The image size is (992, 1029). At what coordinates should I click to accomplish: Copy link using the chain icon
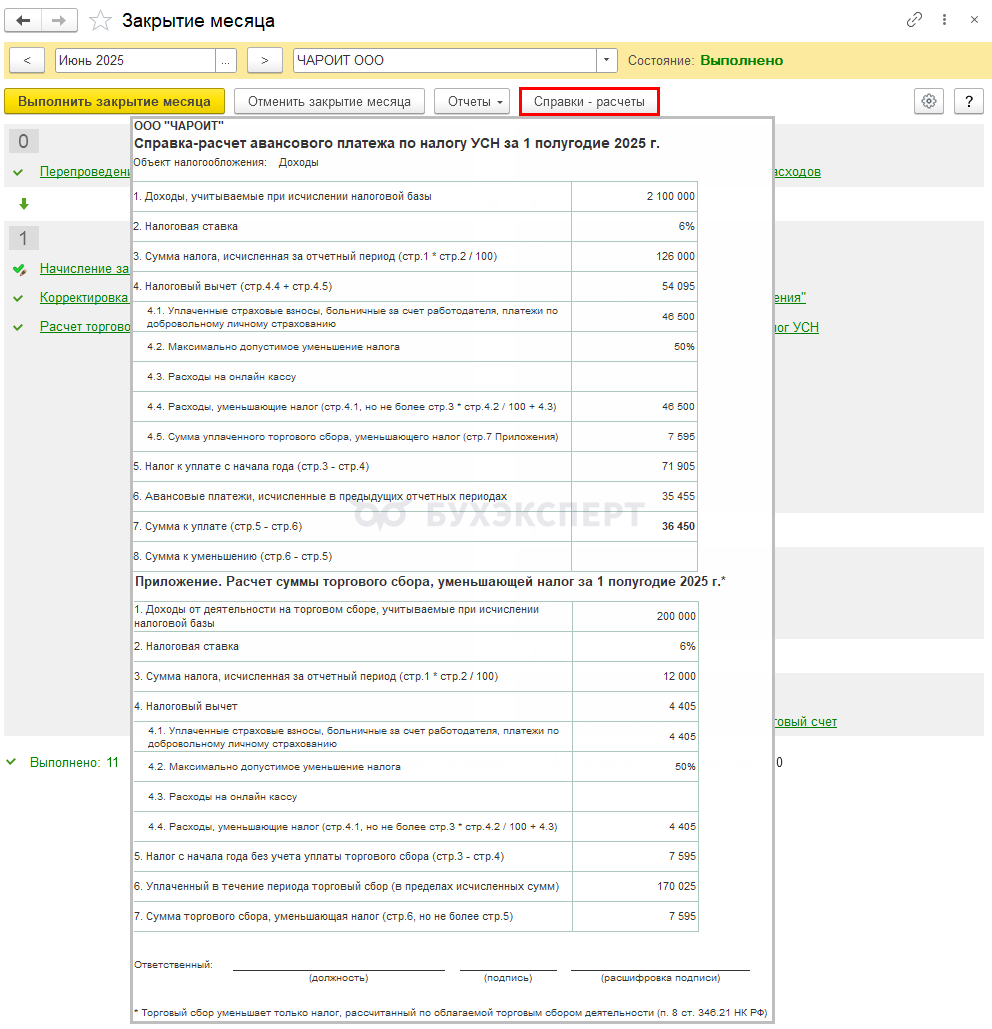914,20
